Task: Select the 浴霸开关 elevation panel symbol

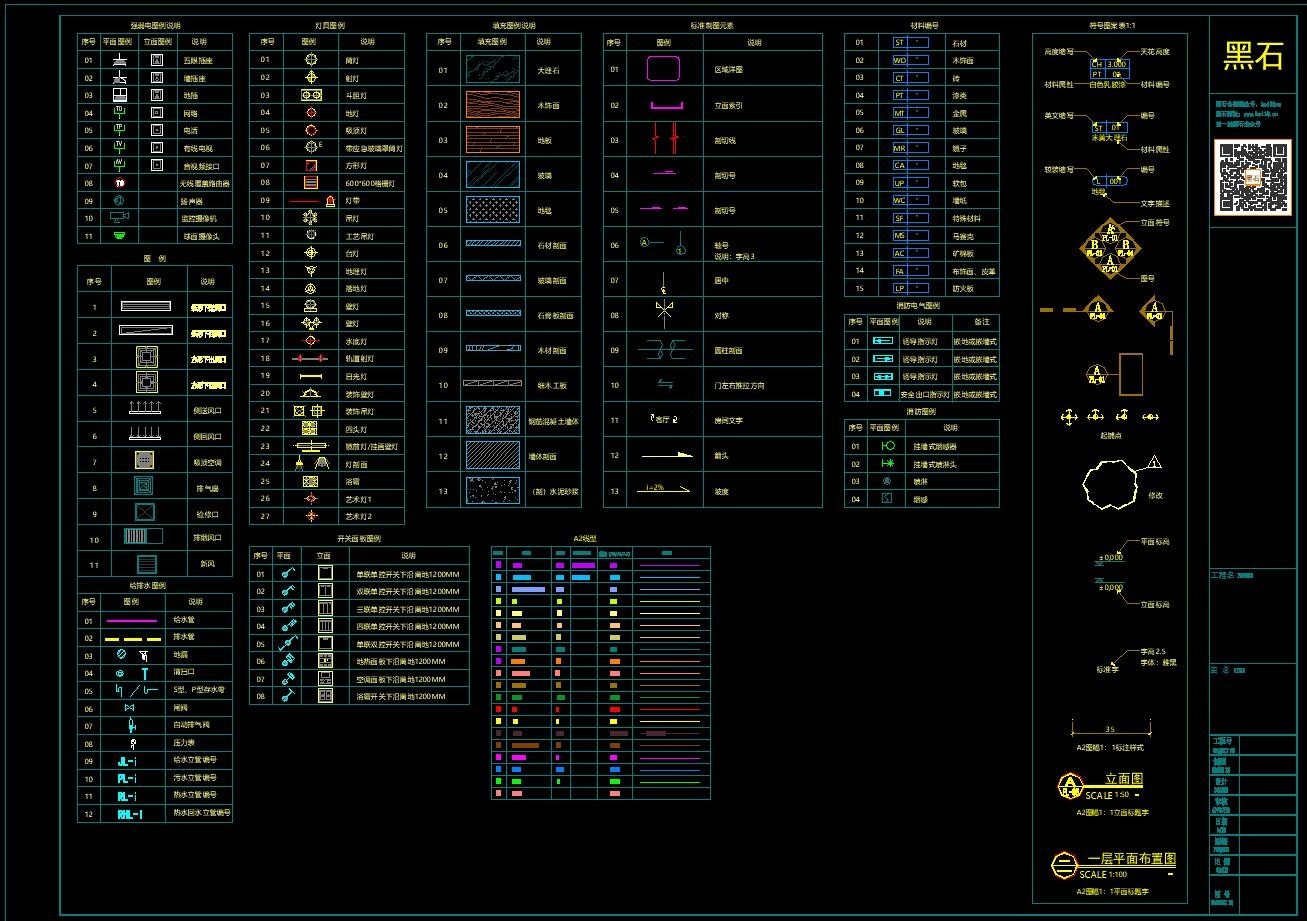Action: tap(324, 695)
